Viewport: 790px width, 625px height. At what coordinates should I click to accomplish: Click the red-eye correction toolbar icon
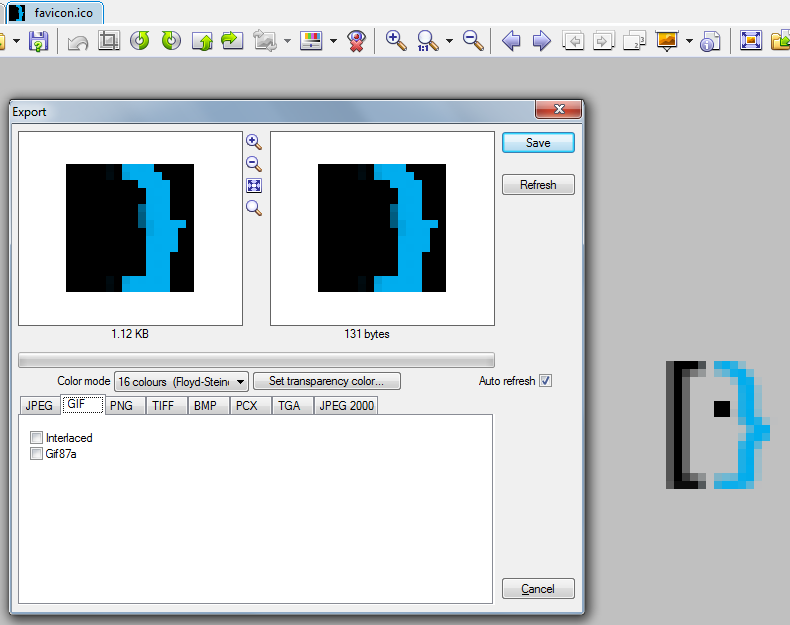tap(356, 41)
